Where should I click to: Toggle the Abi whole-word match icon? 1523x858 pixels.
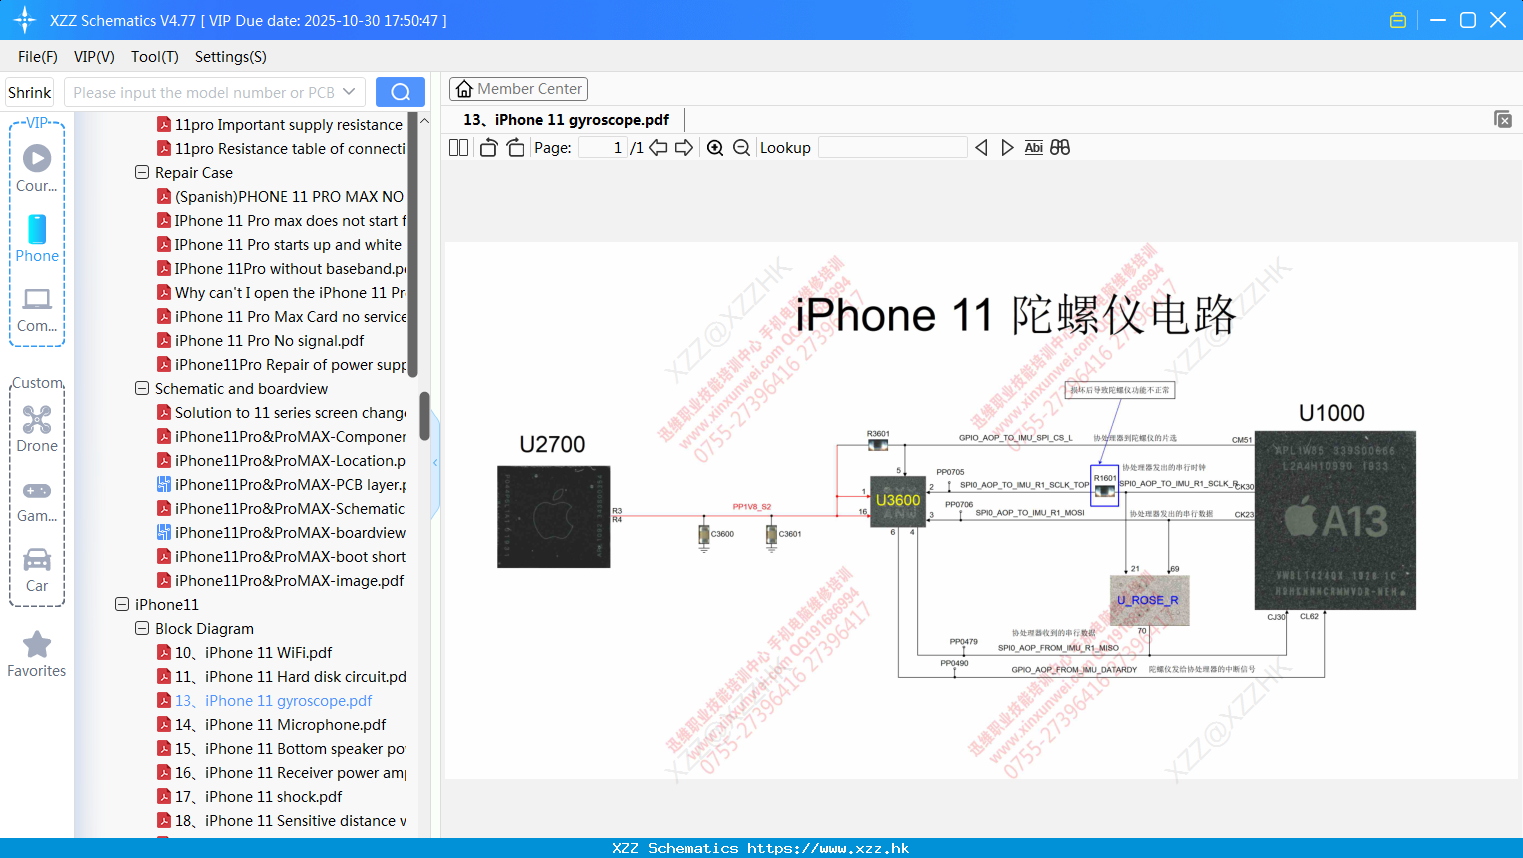pyautogui.click(x=1034, y=148)
